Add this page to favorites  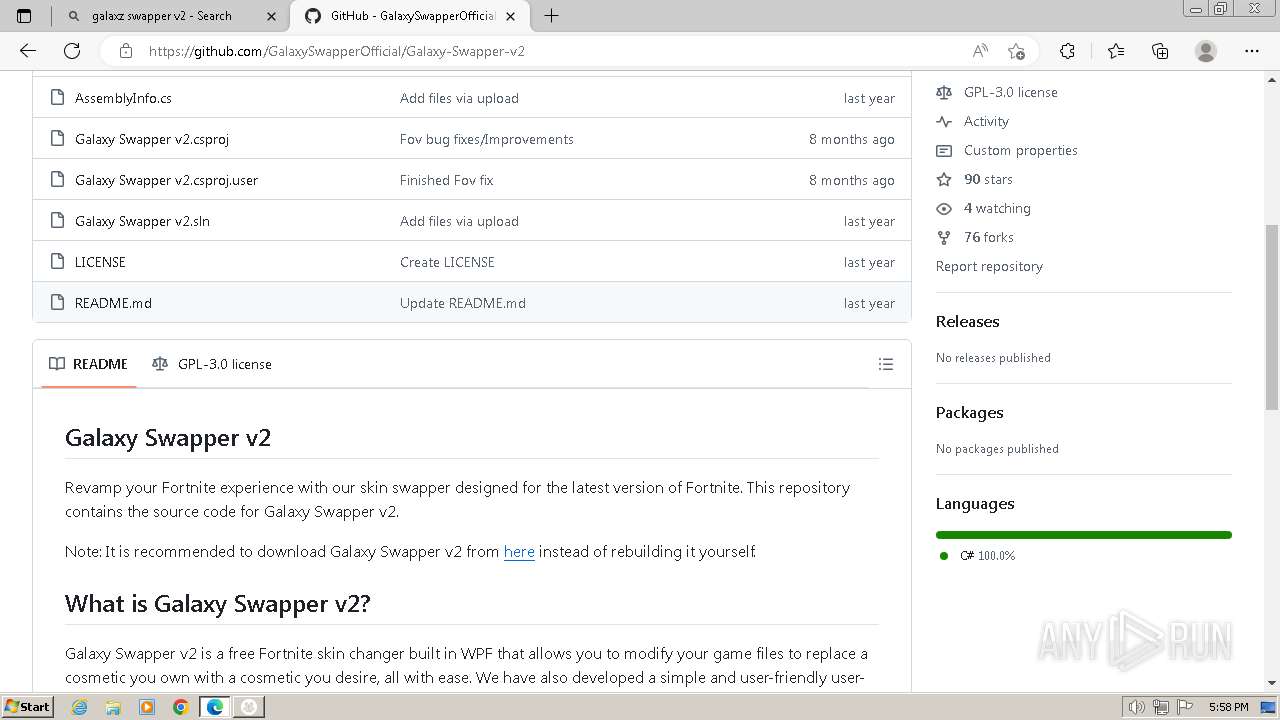(x=1016, y=51)
